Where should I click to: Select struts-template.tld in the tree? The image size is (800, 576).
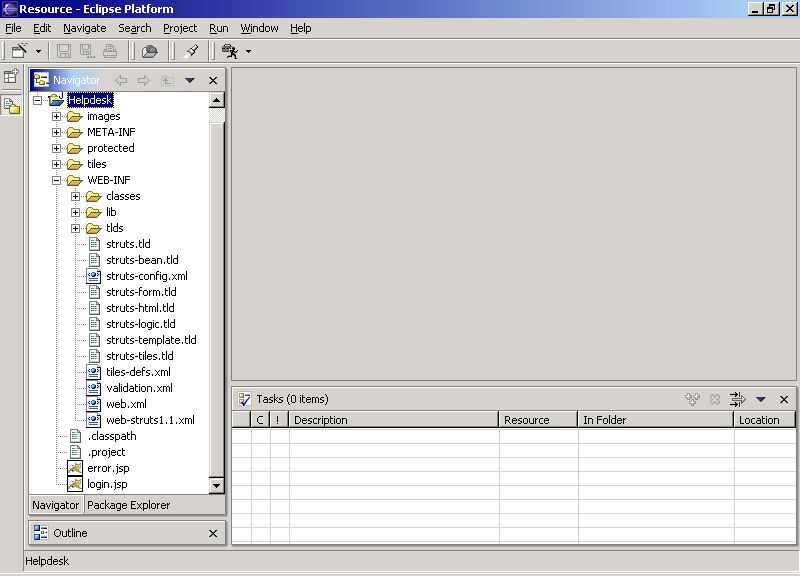[151, 340]
